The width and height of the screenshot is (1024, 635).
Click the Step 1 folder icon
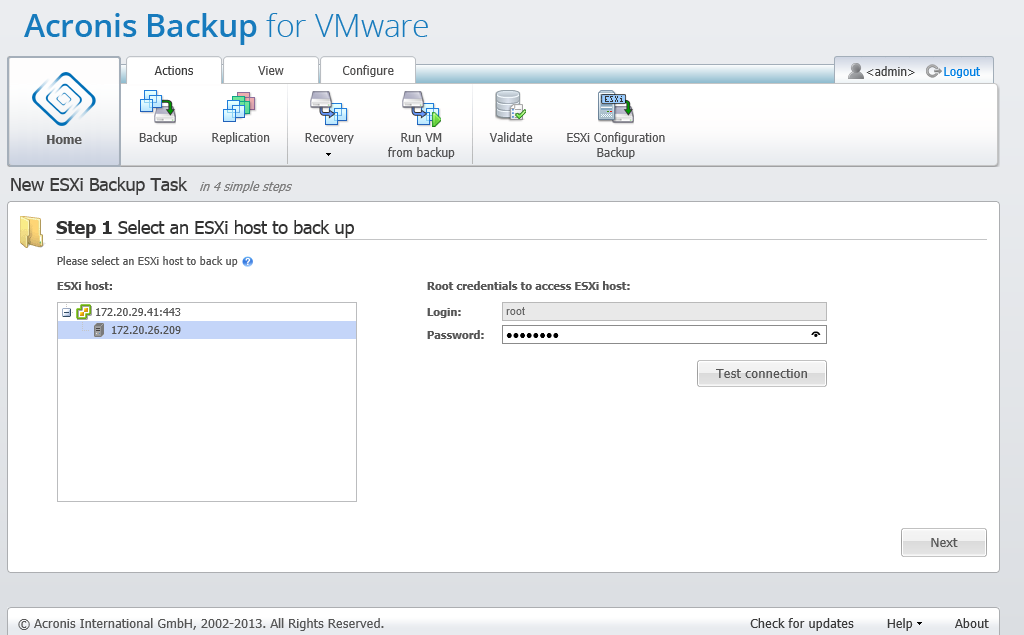(31, 232)
